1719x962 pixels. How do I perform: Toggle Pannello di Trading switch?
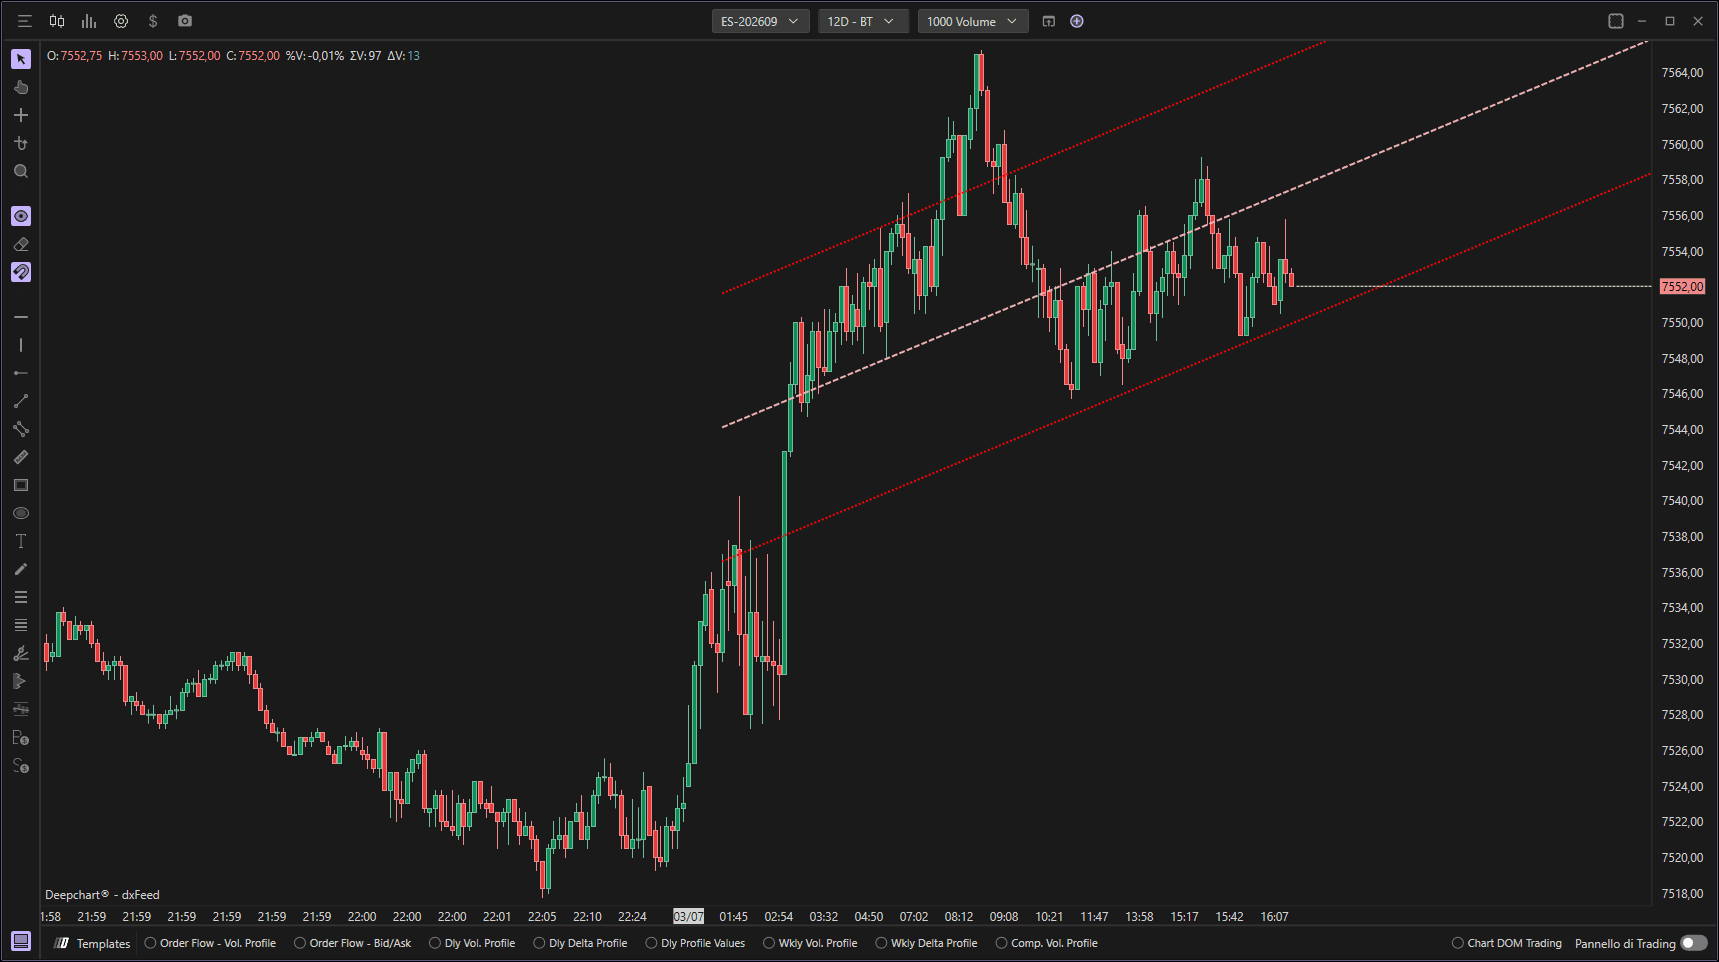1694,943
